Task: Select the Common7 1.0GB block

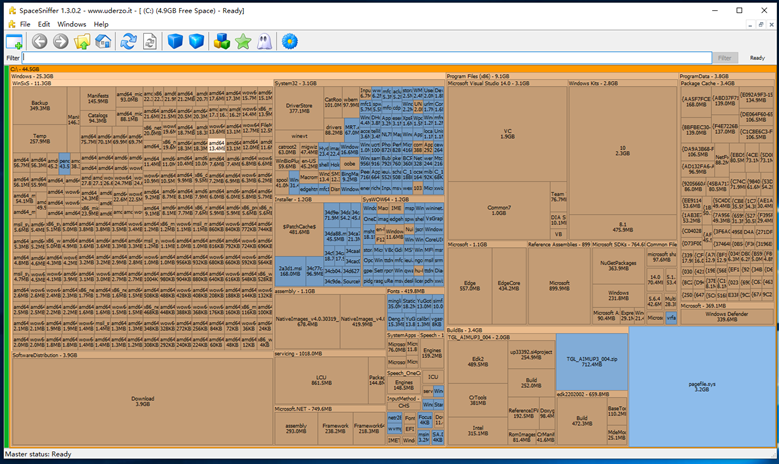Action: tap(499, 210)
